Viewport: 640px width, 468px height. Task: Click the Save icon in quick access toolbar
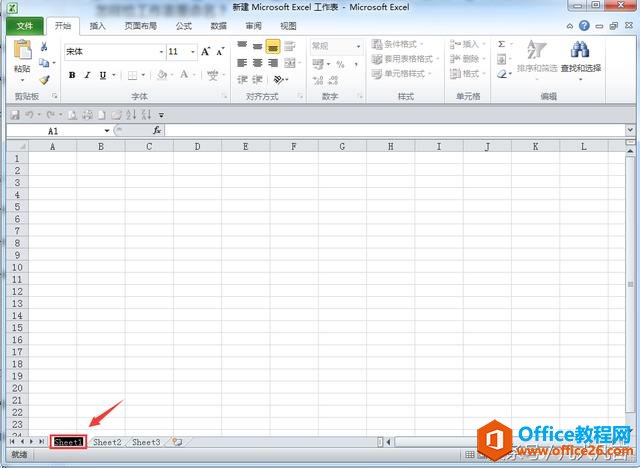tap(16, 115)
